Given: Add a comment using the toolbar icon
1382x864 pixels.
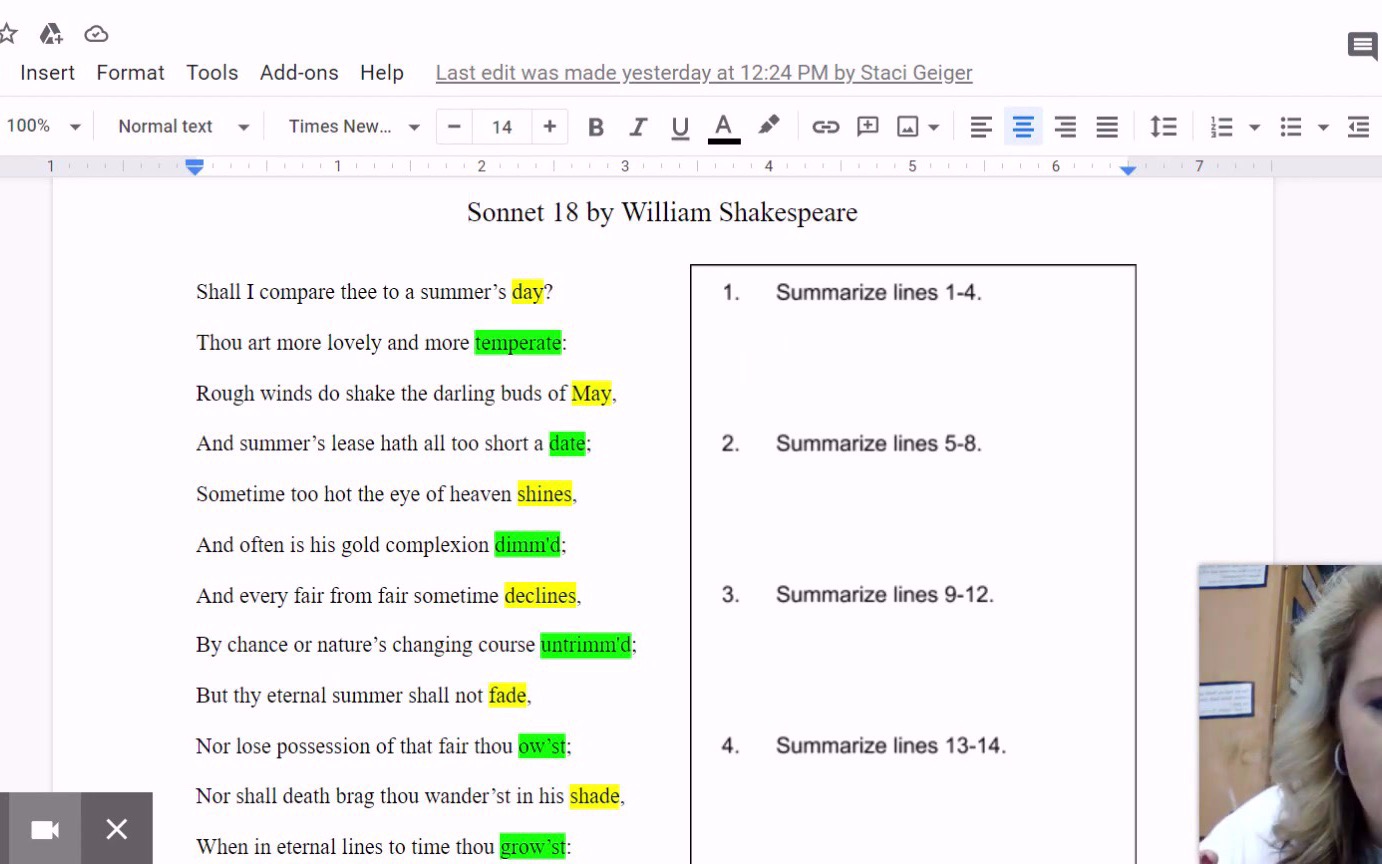Looking at the screenshot, I should click(868, 127).
